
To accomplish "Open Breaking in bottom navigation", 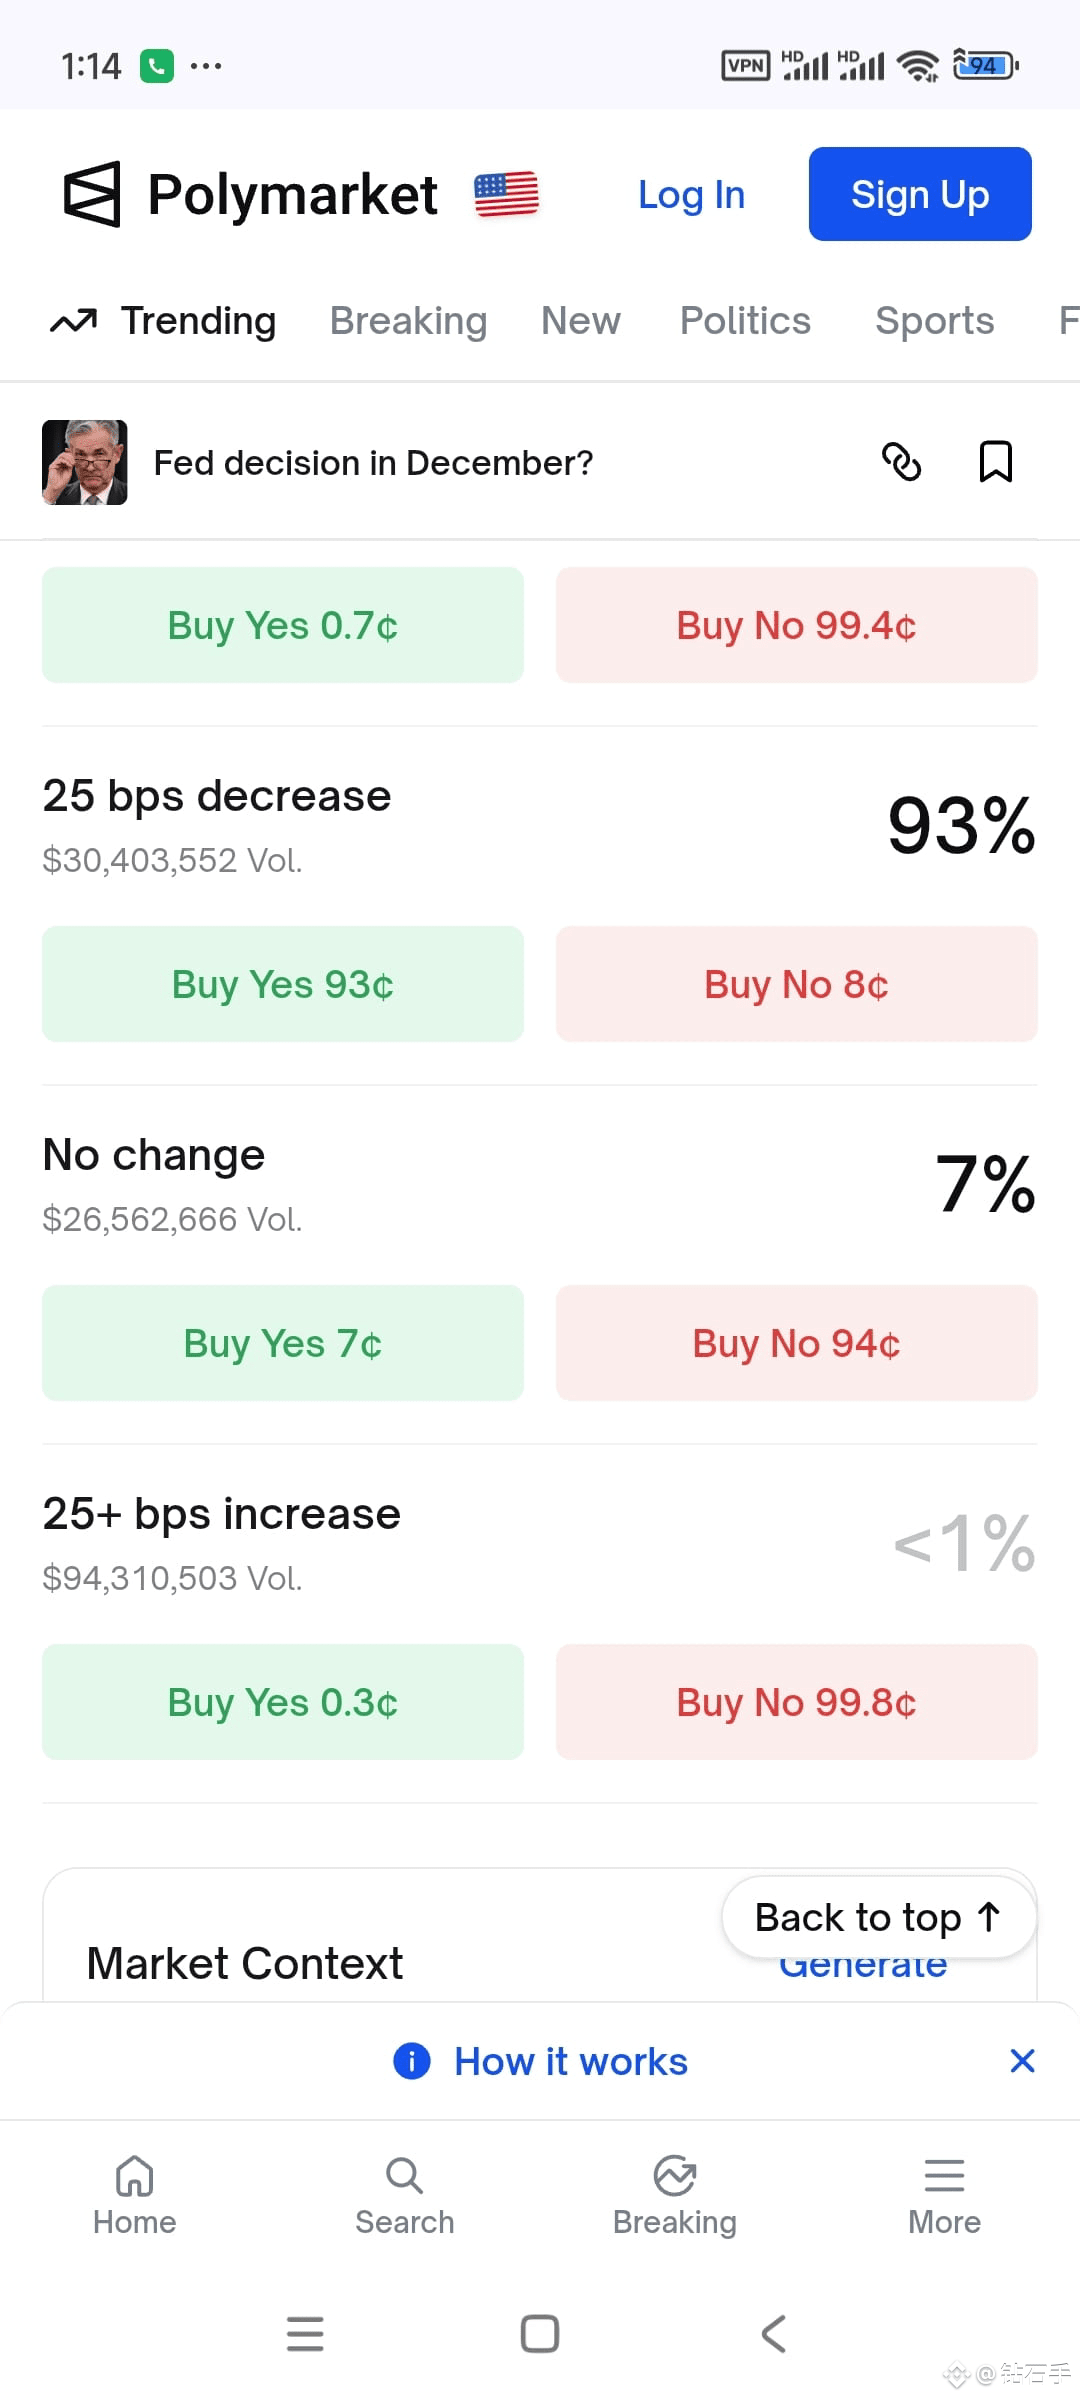I will (675, 2195).
